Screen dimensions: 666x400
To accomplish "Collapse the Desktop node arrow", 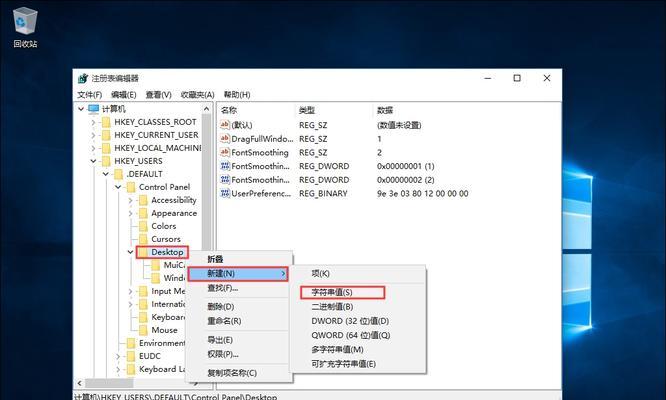I will point(131,252).
